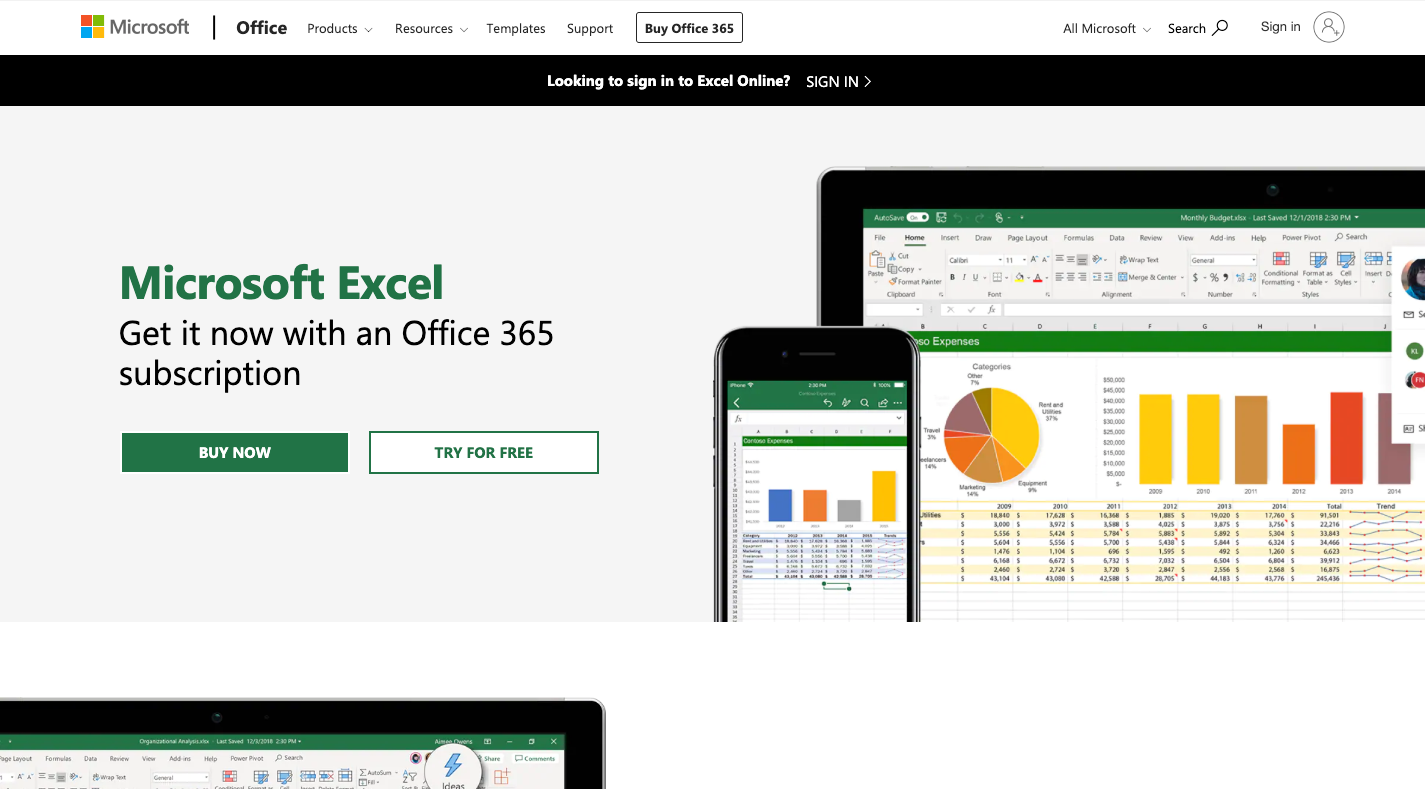Viewport: 1425px width, 789px height.
Task: Tap the search magnifier in the phone Excel app
Action: click(865, 403)
